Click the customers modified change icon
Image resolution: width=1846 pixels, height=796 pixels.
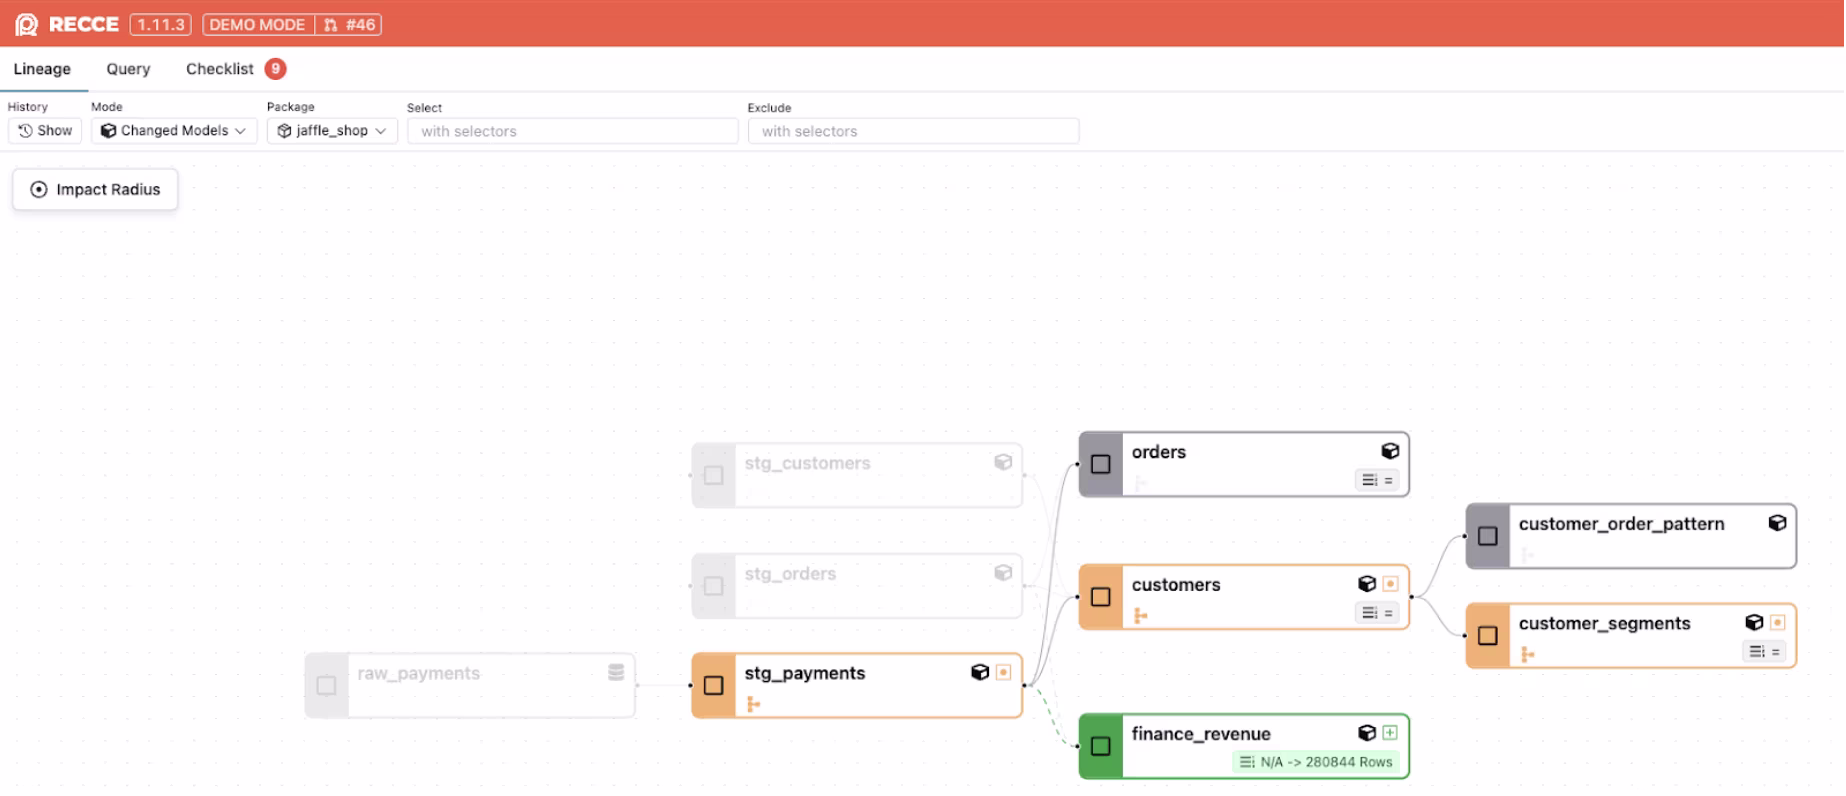1390,584
